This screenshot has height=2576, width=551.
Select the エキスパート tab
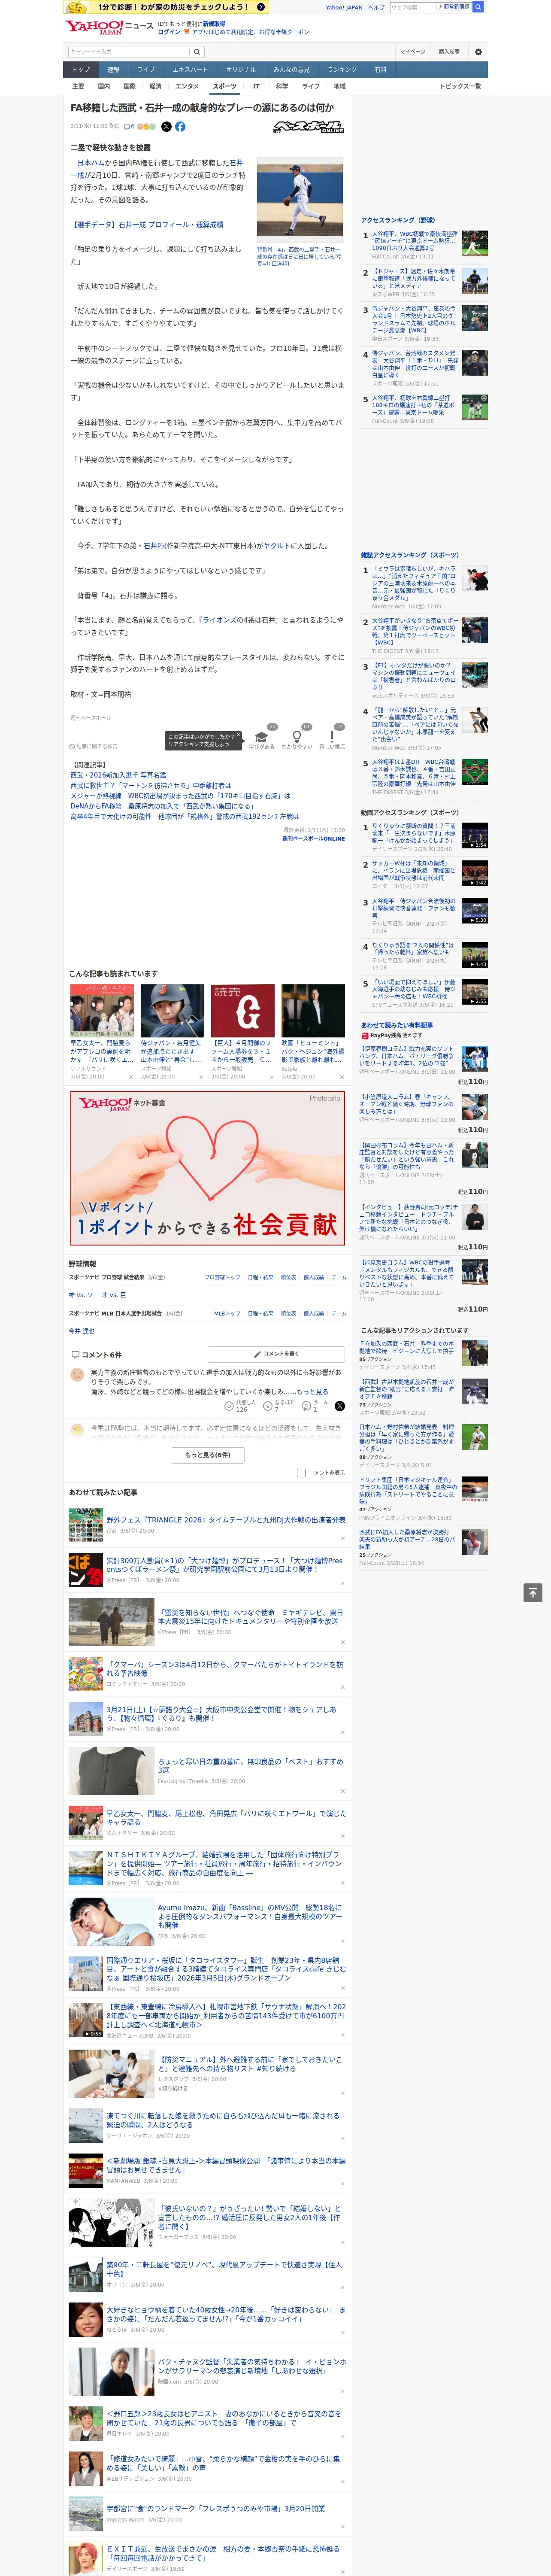coord(190,69)
